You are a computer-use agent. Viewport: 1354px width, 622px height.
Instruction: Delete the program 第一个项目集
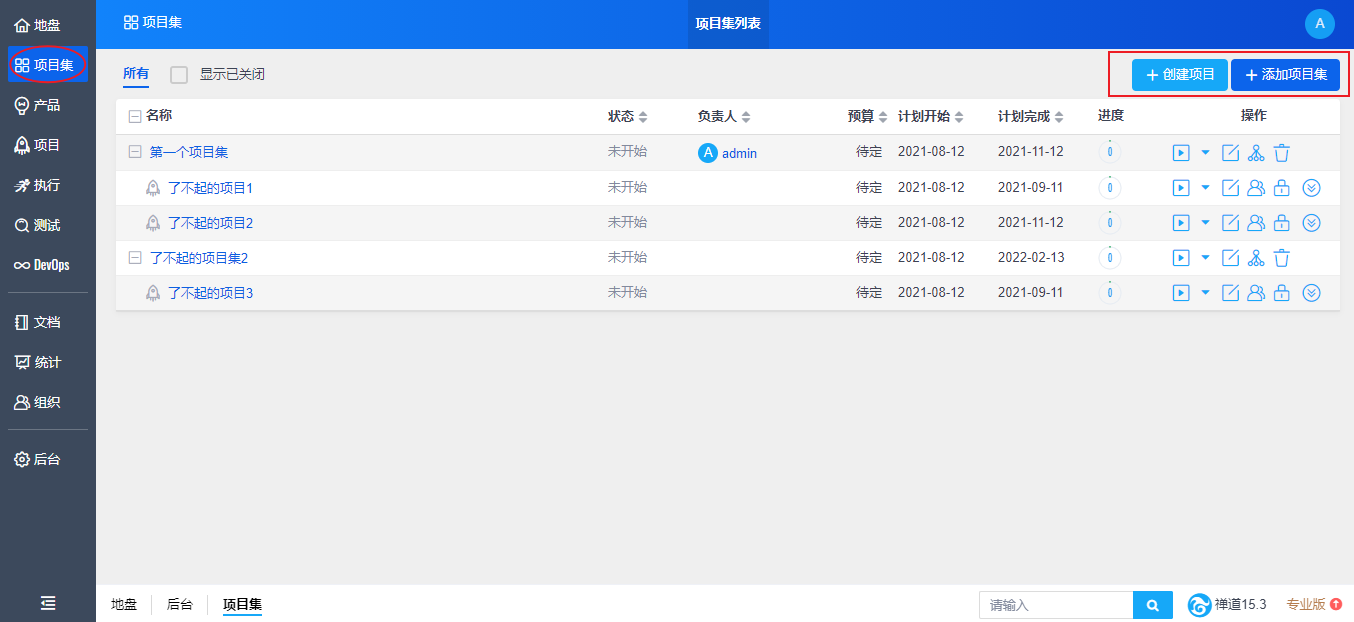1282,153
